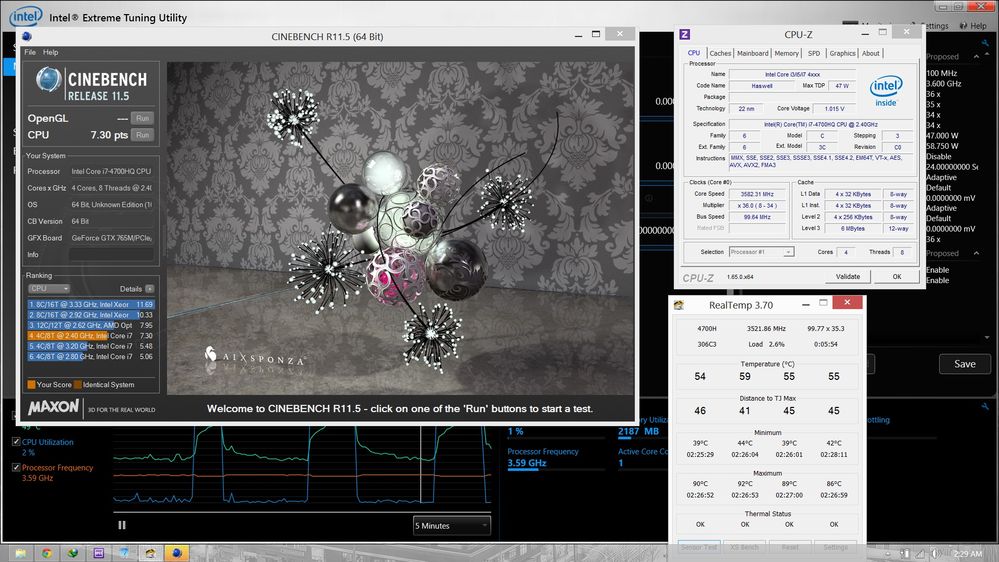Click the Intel logo in XTU title bar
The height and width of the screenshot is (562, 999).
click(25, 16)
